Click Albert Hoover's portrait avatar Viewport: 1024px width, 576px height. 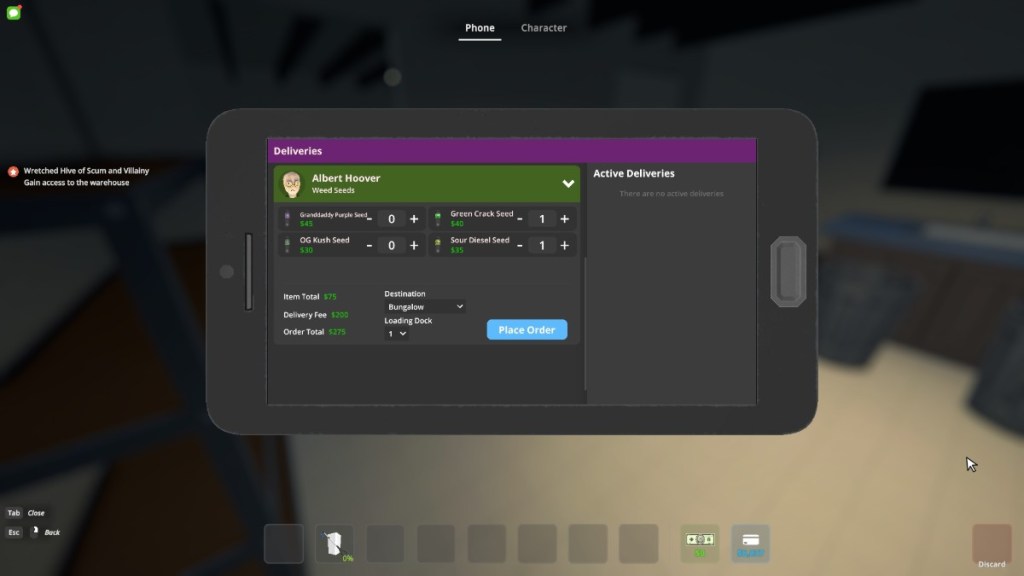(x=292, y=184)
